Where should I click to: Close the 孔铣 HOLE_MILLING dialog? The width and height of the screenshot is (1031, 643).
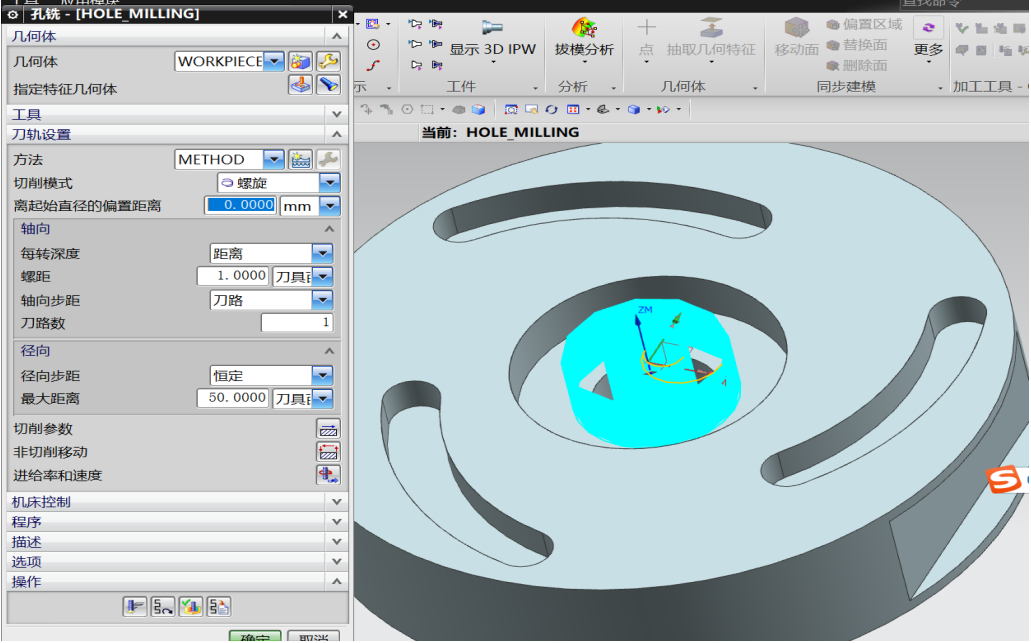pyautogui.click(x=342, y=14)
